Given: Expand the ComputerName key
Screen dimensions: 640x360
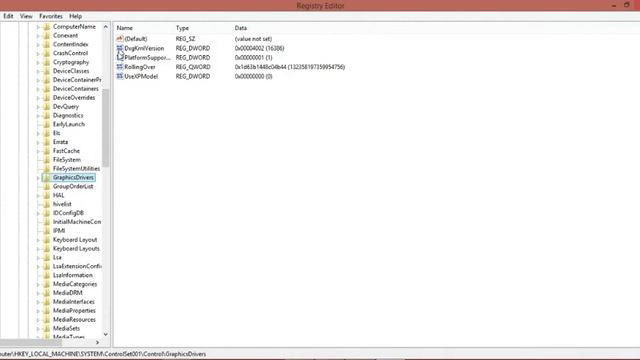Looking at the screenshot, I should point(38,27).
